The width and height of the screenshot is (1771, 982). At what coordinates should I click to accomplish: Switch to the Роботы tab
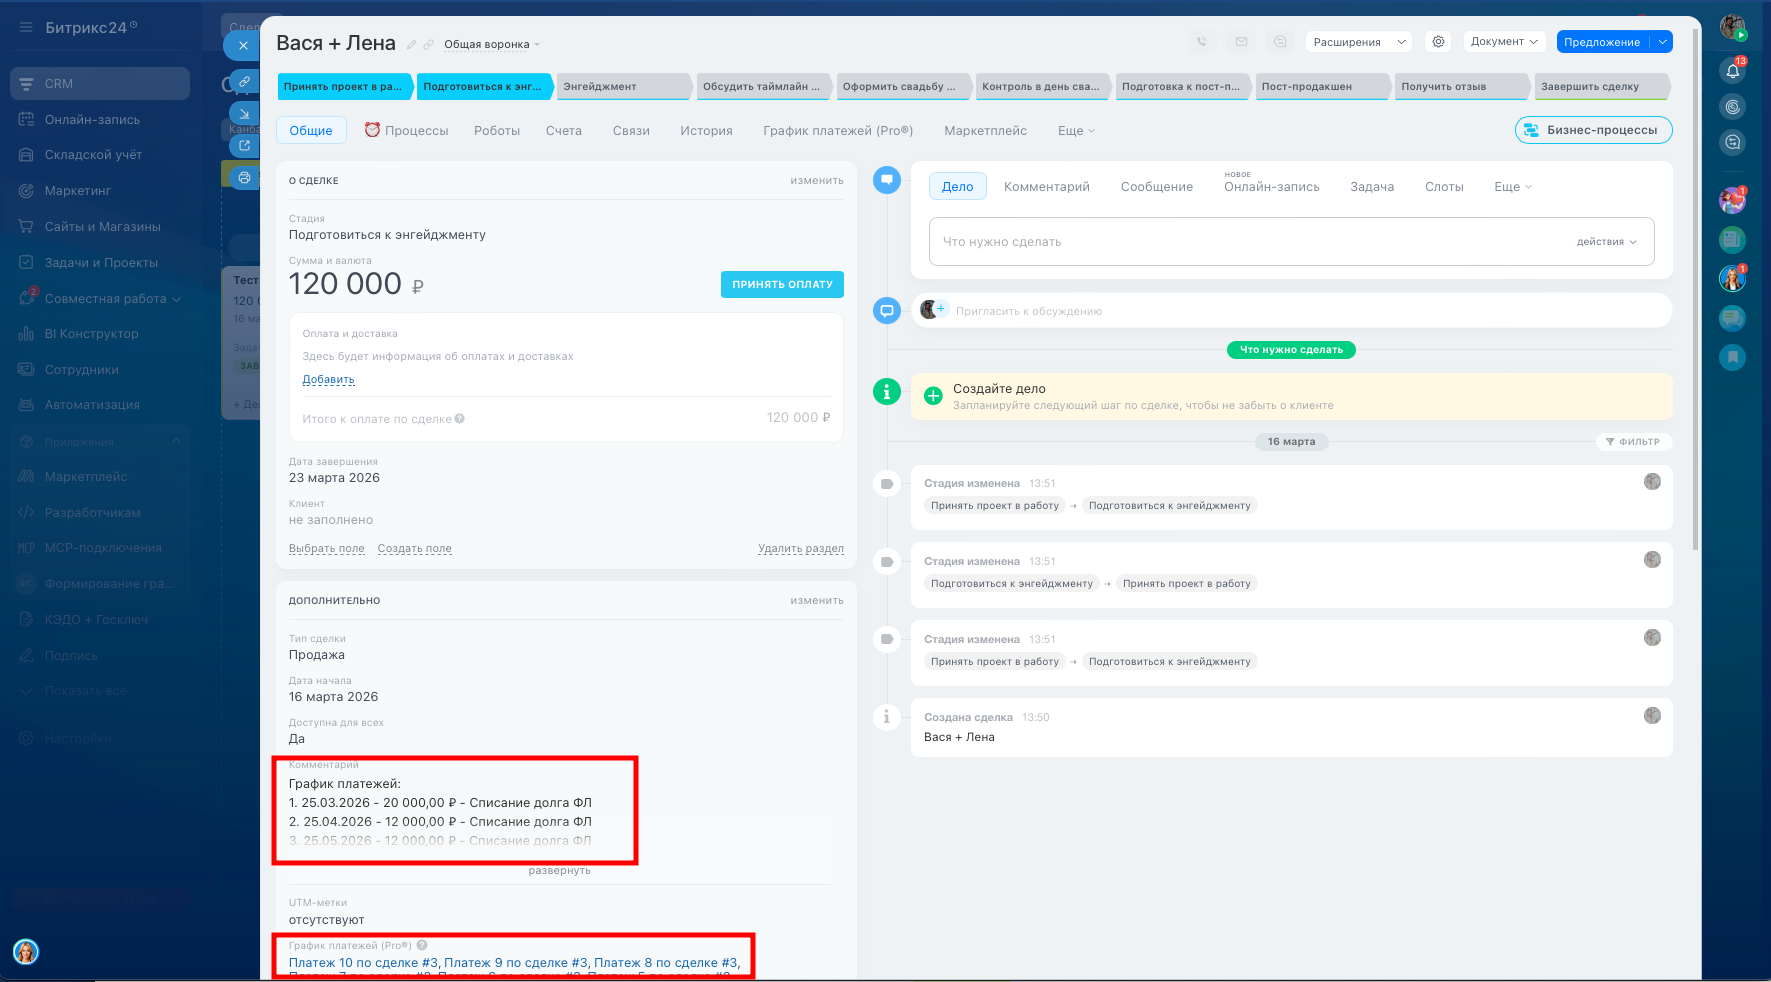[x=497, y=131]
